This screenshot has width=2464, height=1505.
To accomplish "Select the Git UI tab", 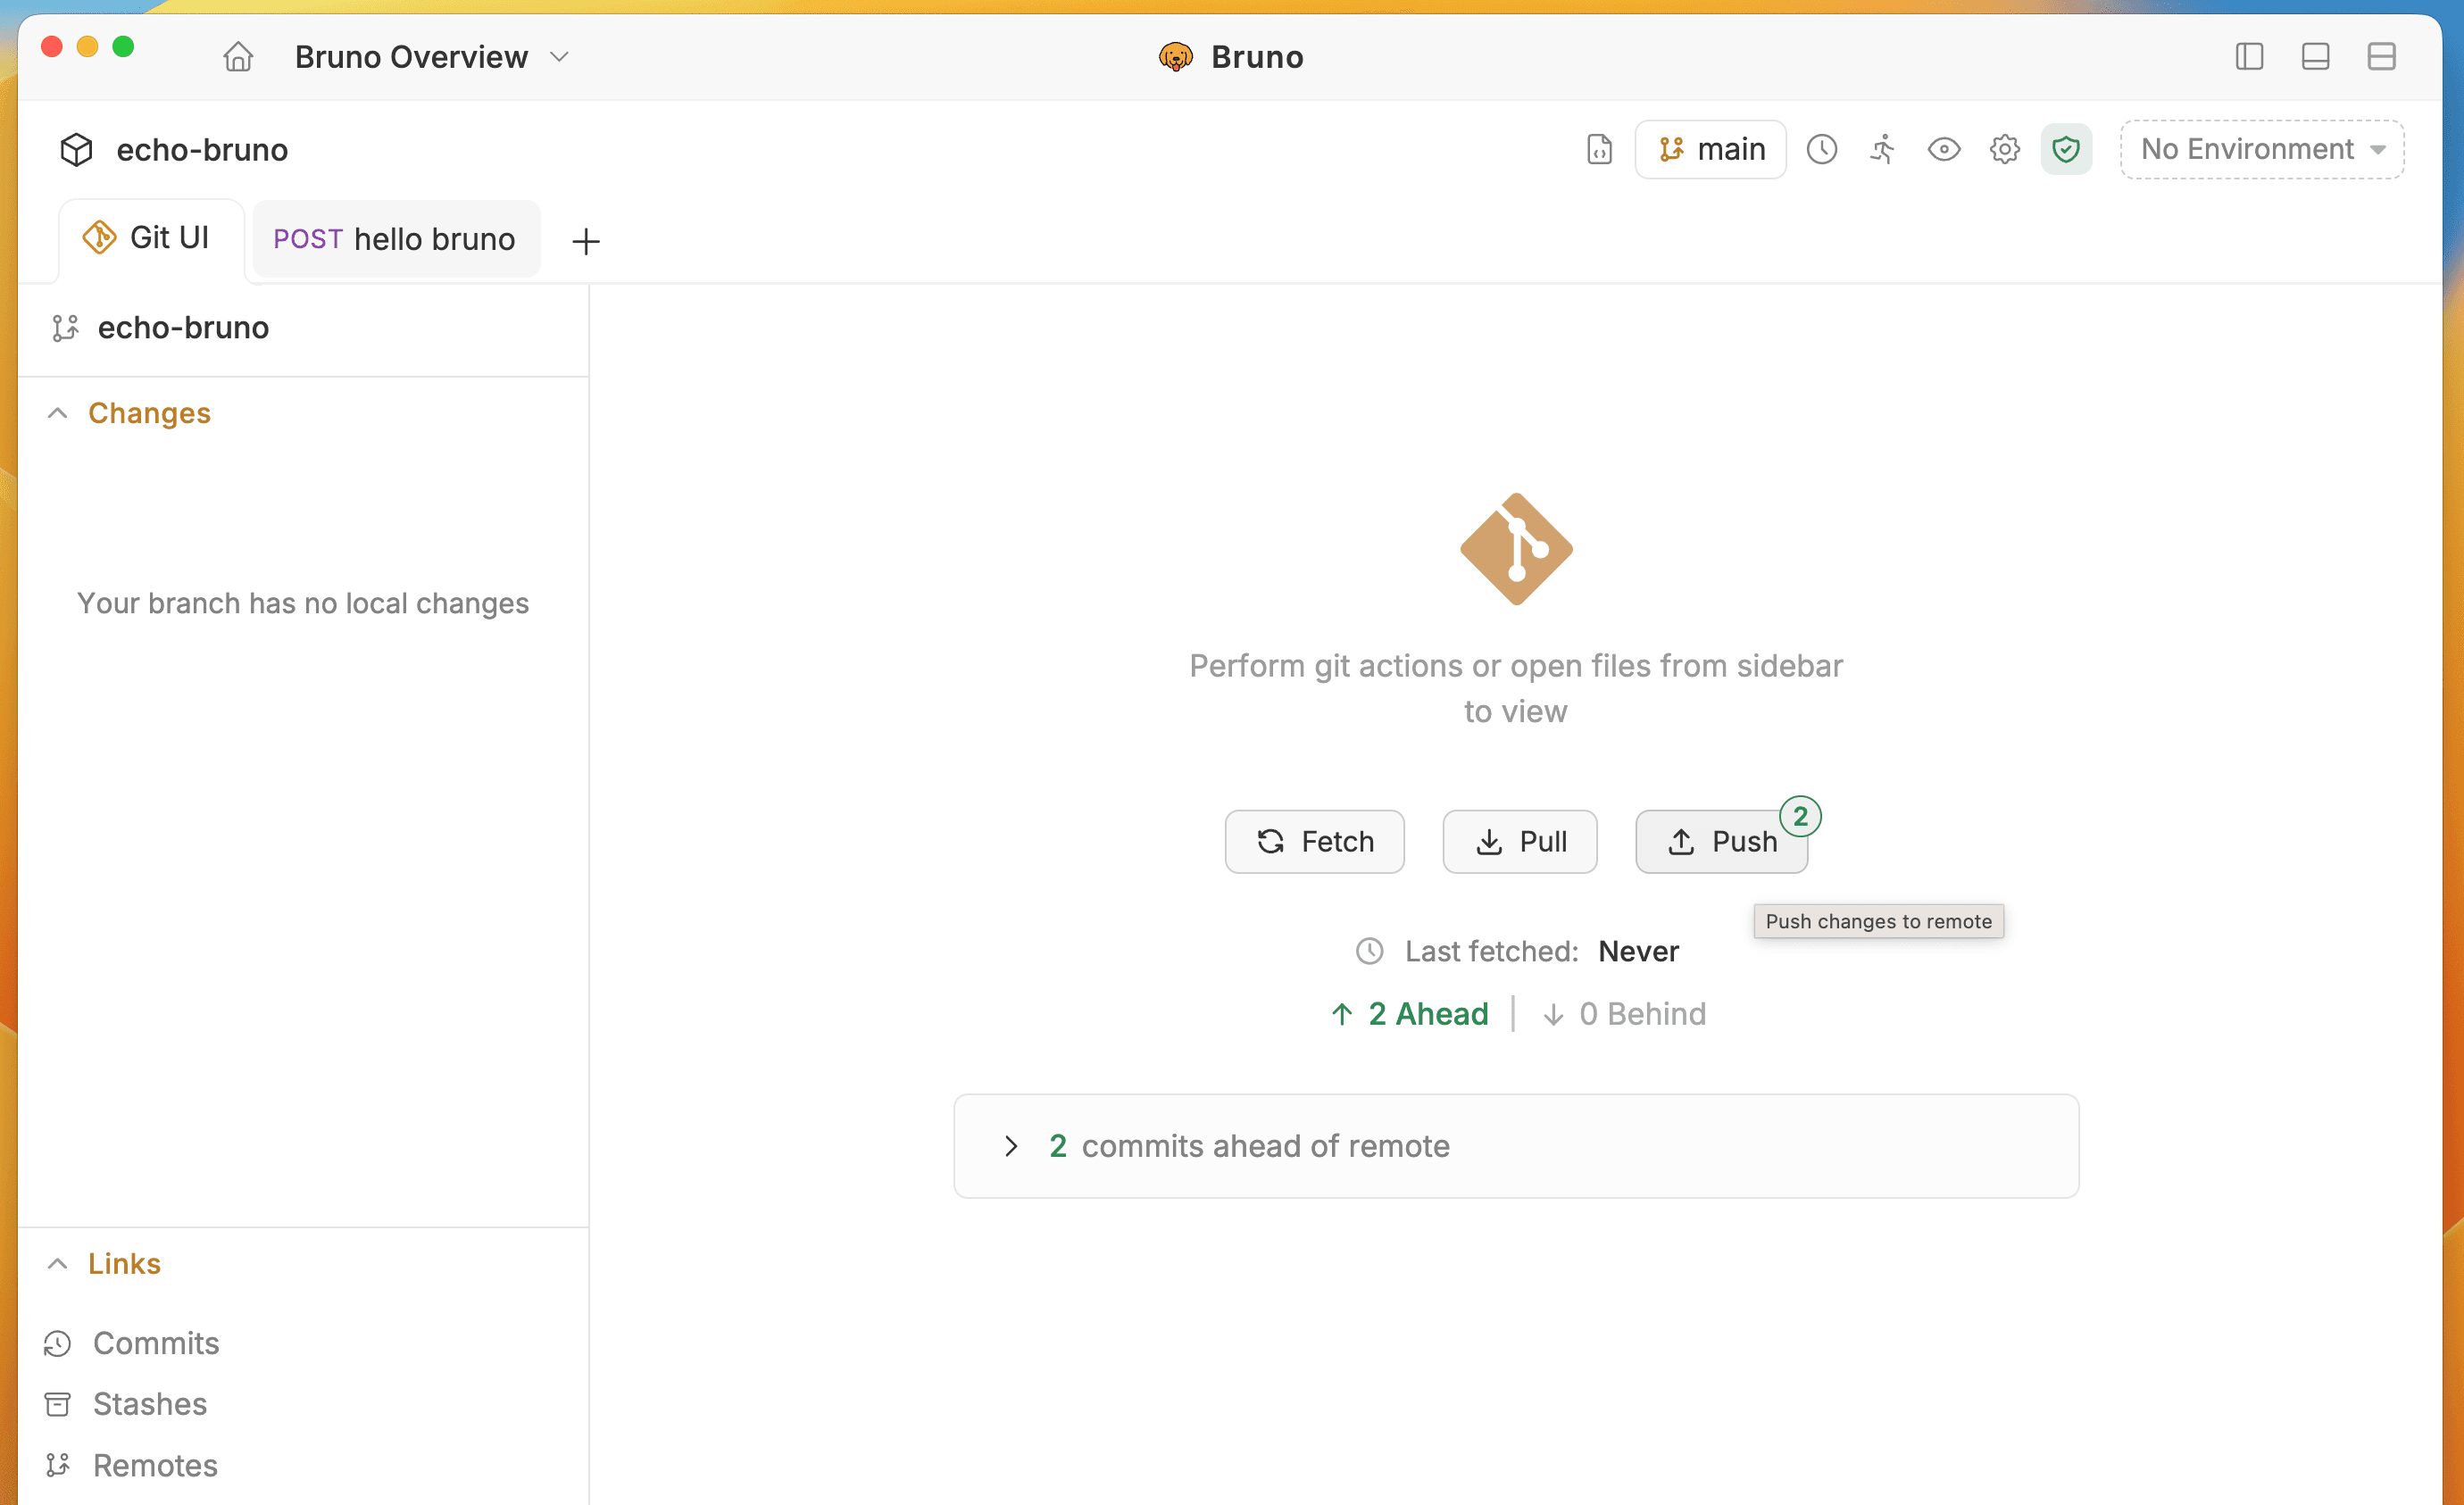I will tap(150, 238).
